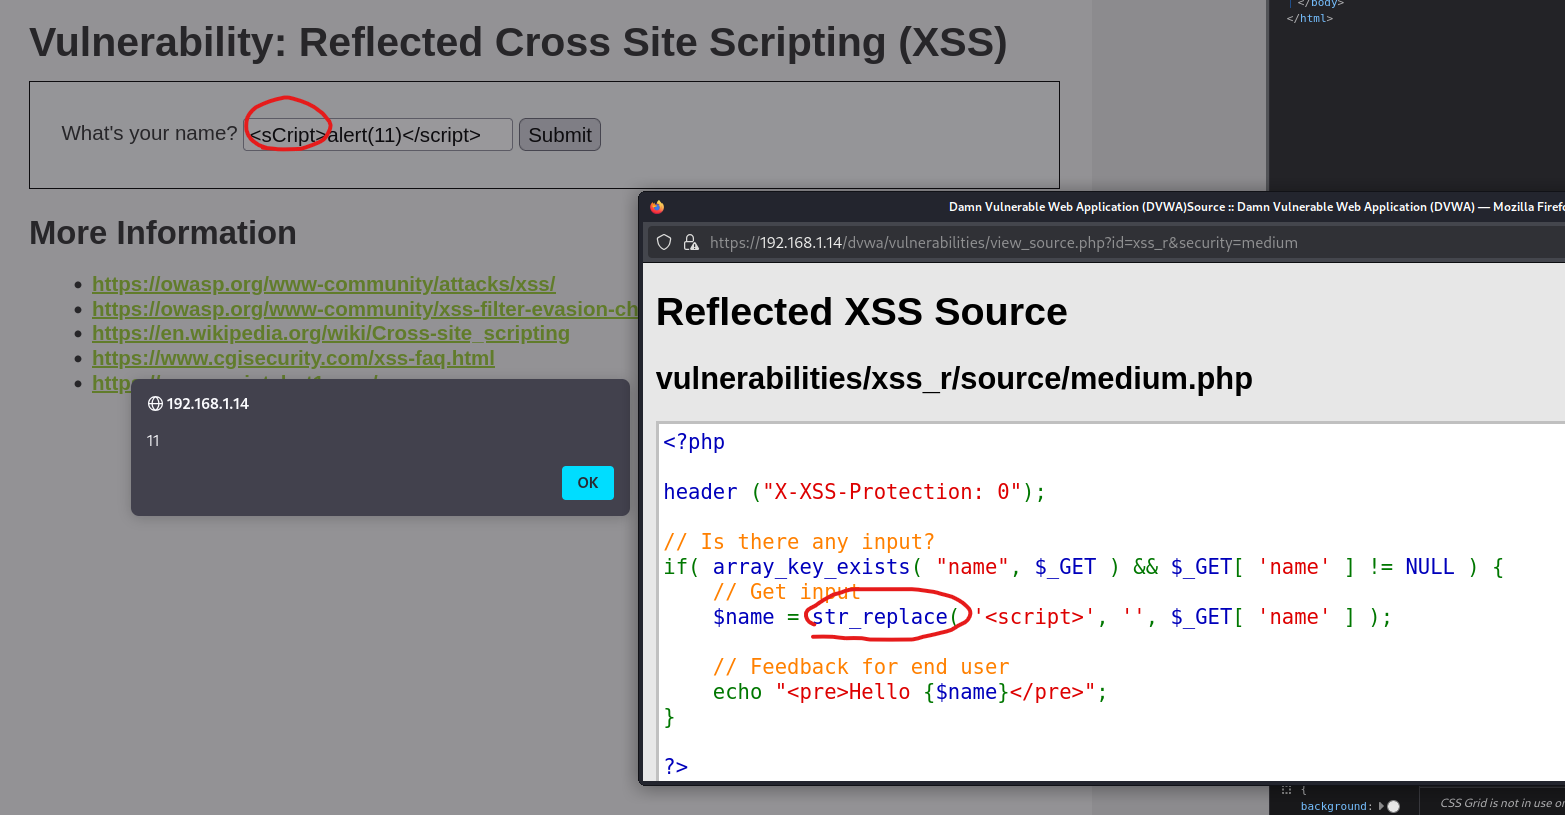Click the 'CSS Grid is not in use' message

tap(1502, 803)
